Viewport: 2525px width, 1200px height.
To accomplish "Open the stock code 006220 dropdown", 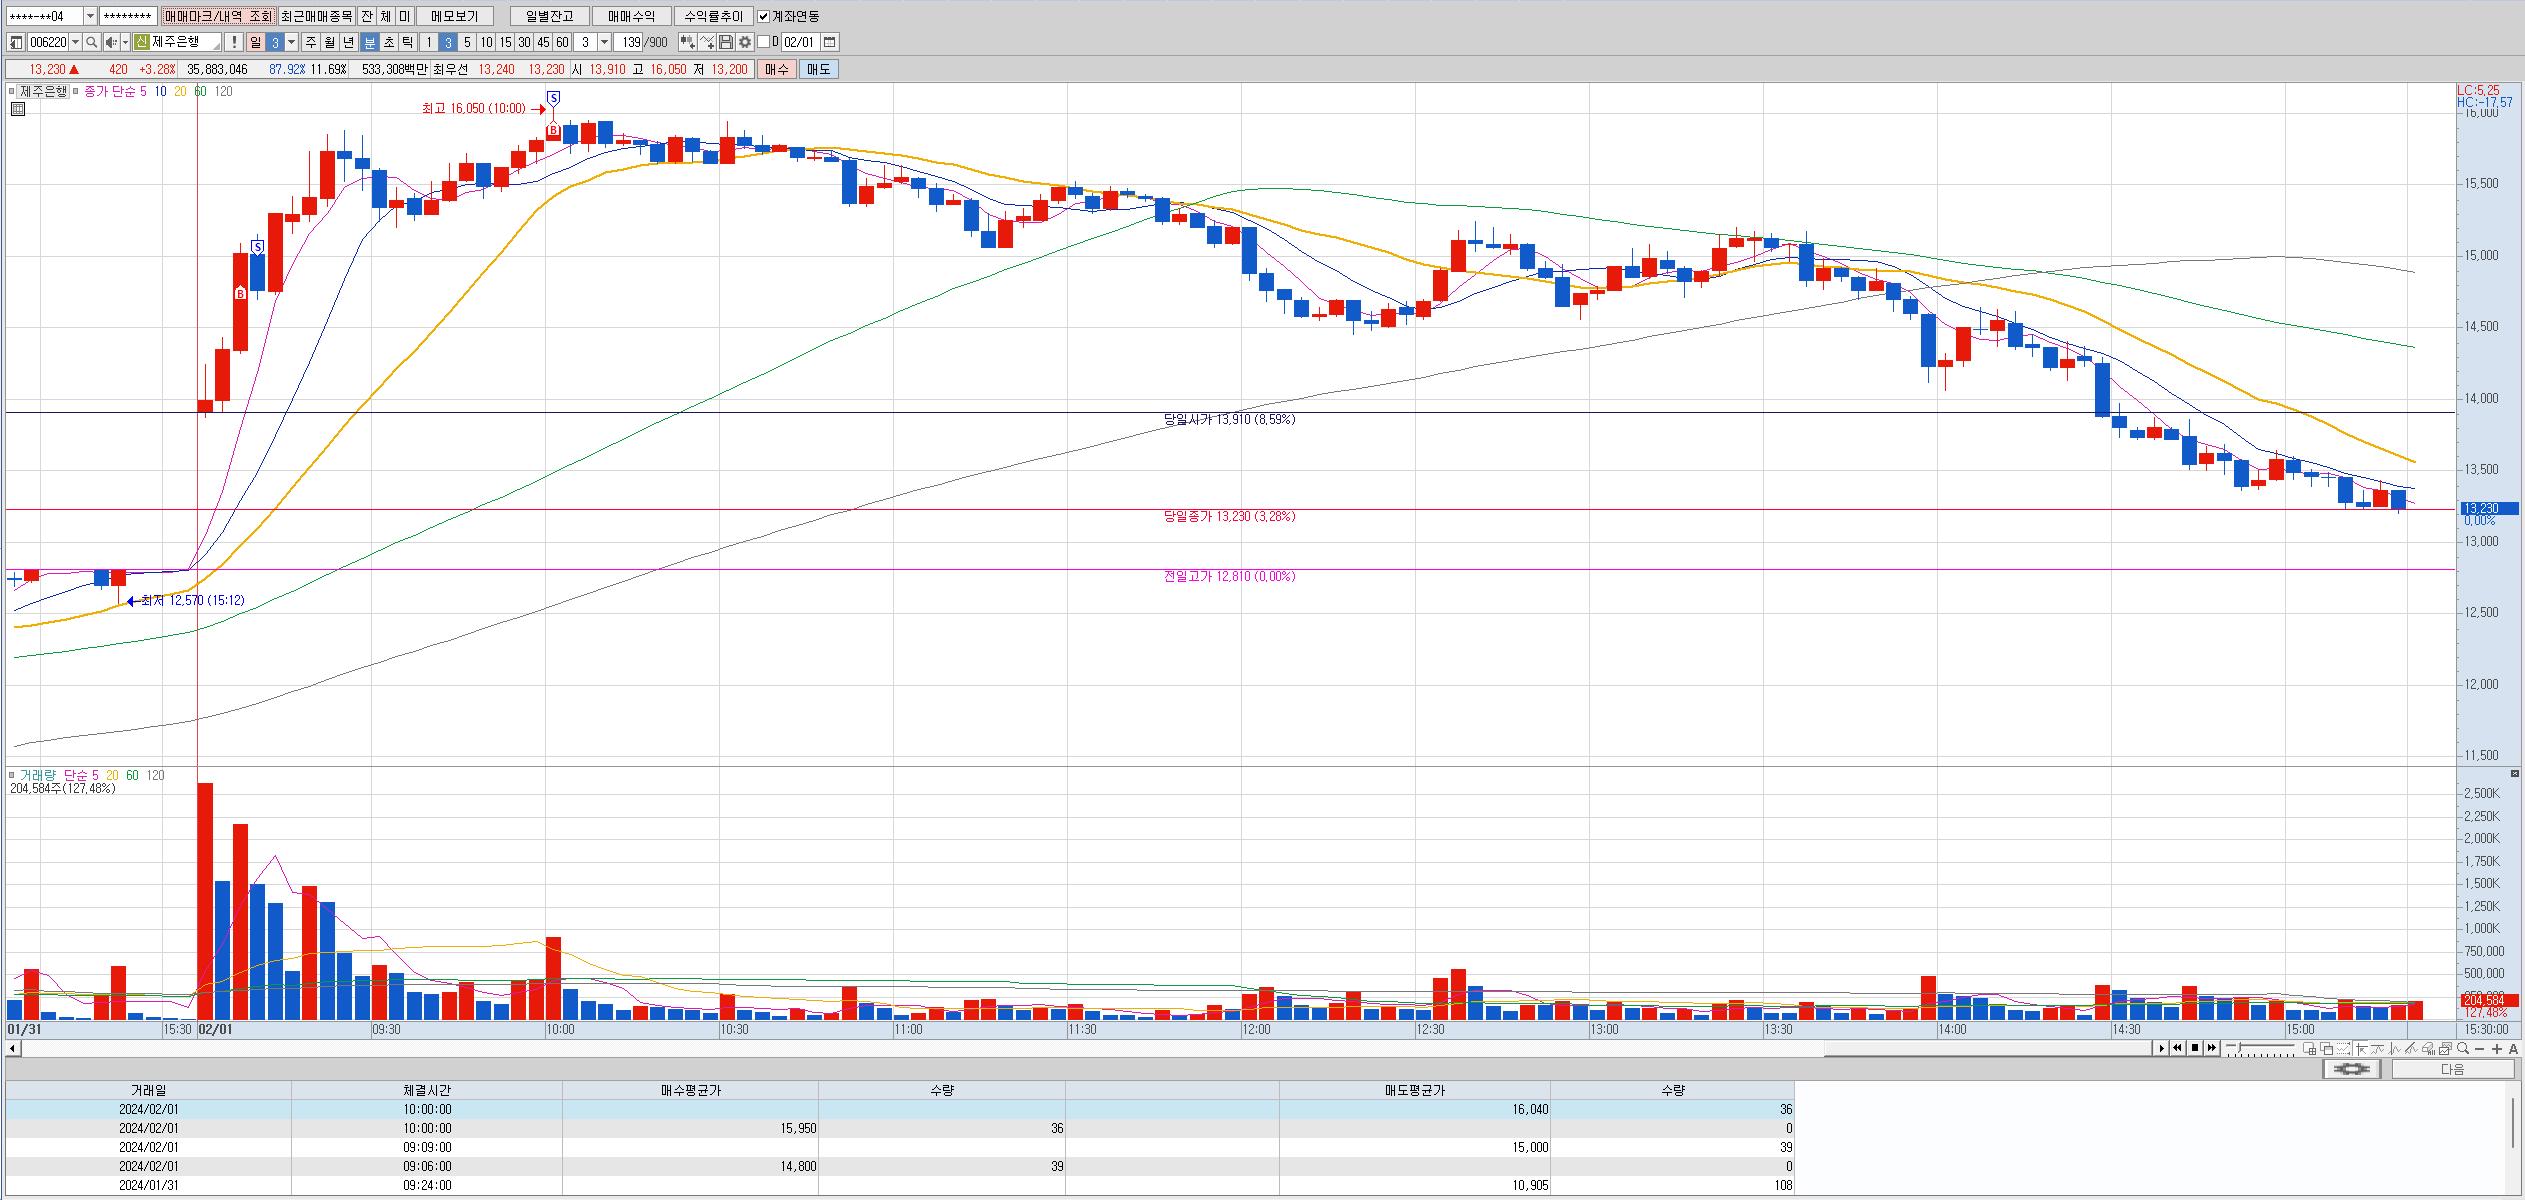I will click(75, 42).
